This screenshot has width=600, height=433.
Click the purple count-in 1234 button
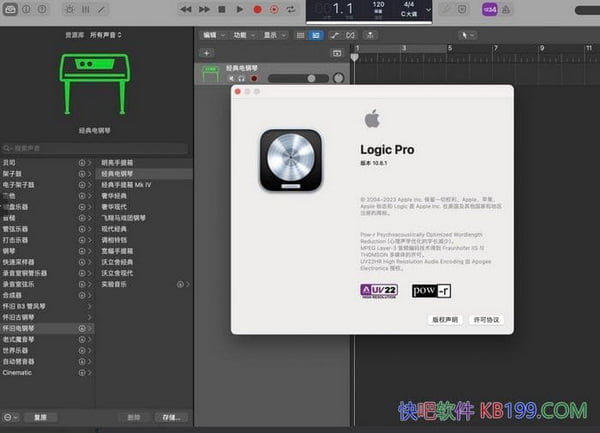pos(489,9)
